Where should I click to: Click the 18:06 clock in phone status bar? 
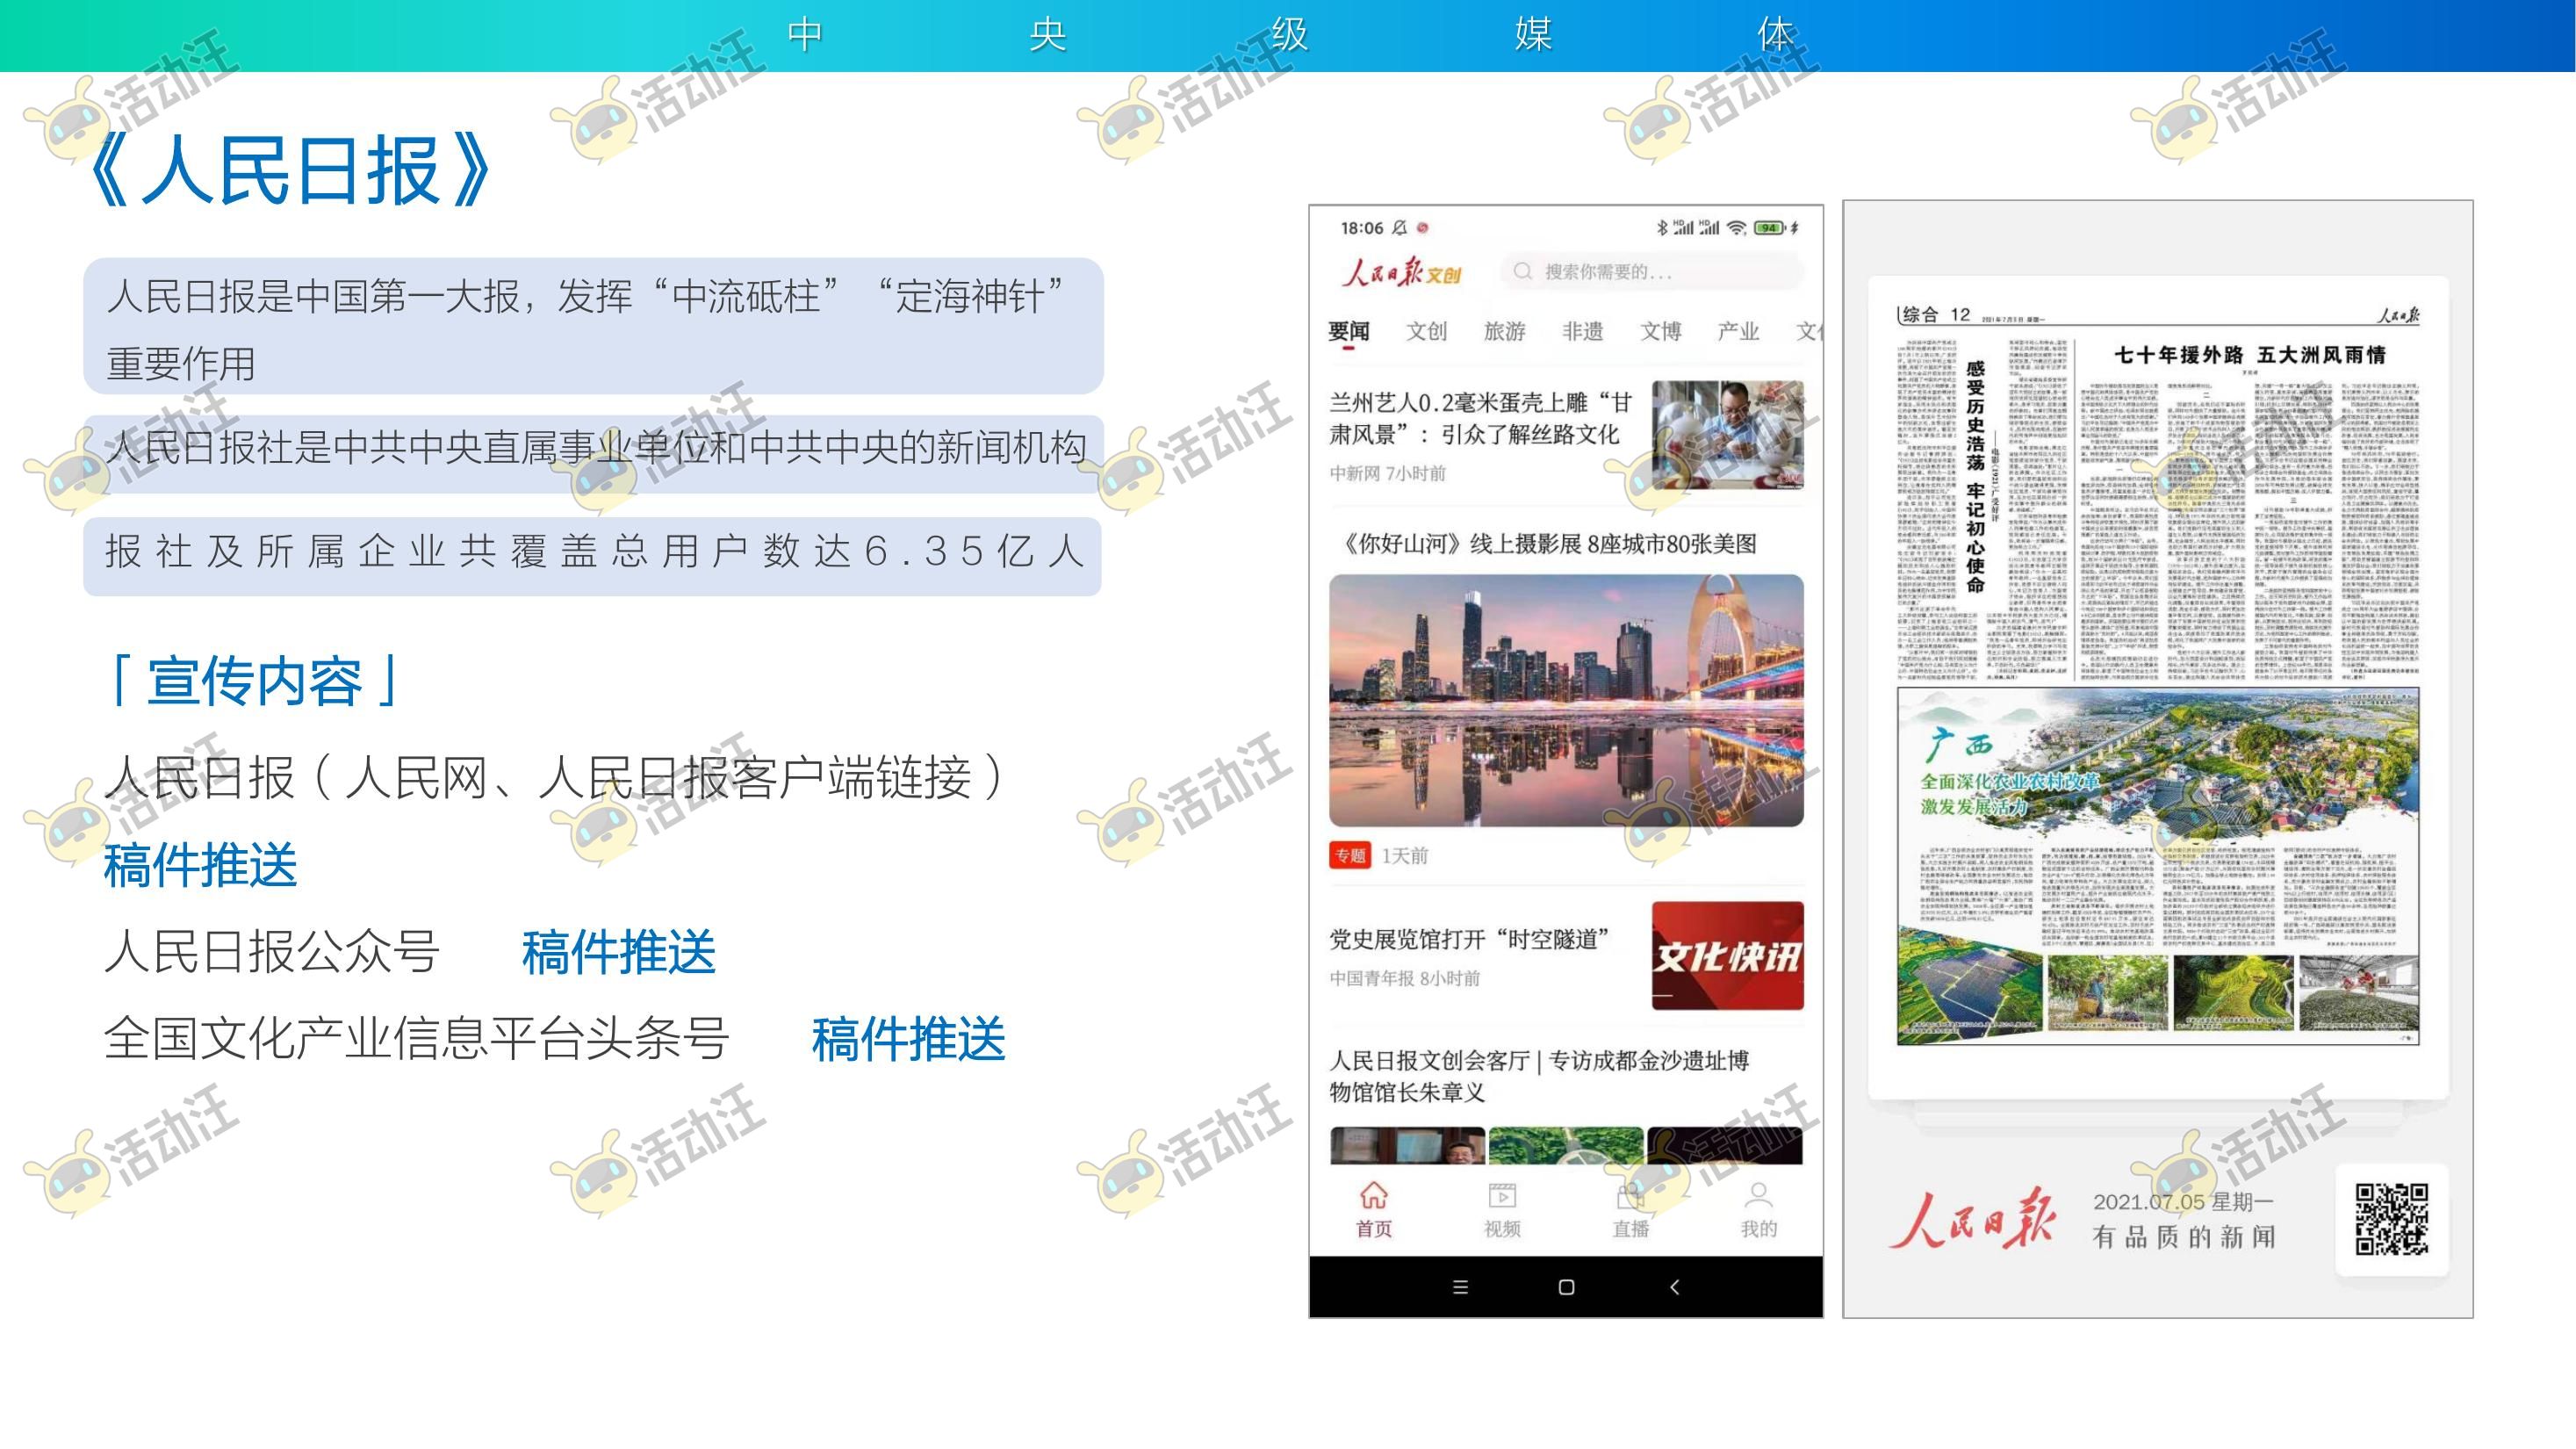[1361, 228]
